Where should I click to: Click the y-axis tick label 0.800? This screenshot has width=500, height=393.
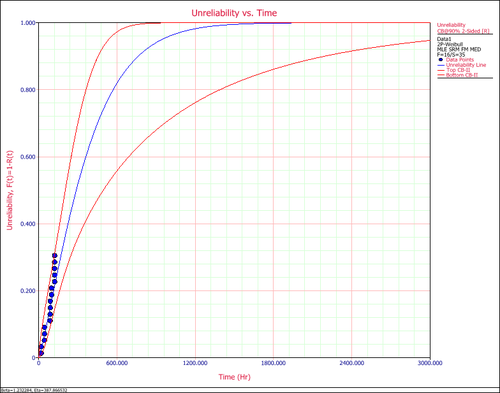(x=28, y=90)
